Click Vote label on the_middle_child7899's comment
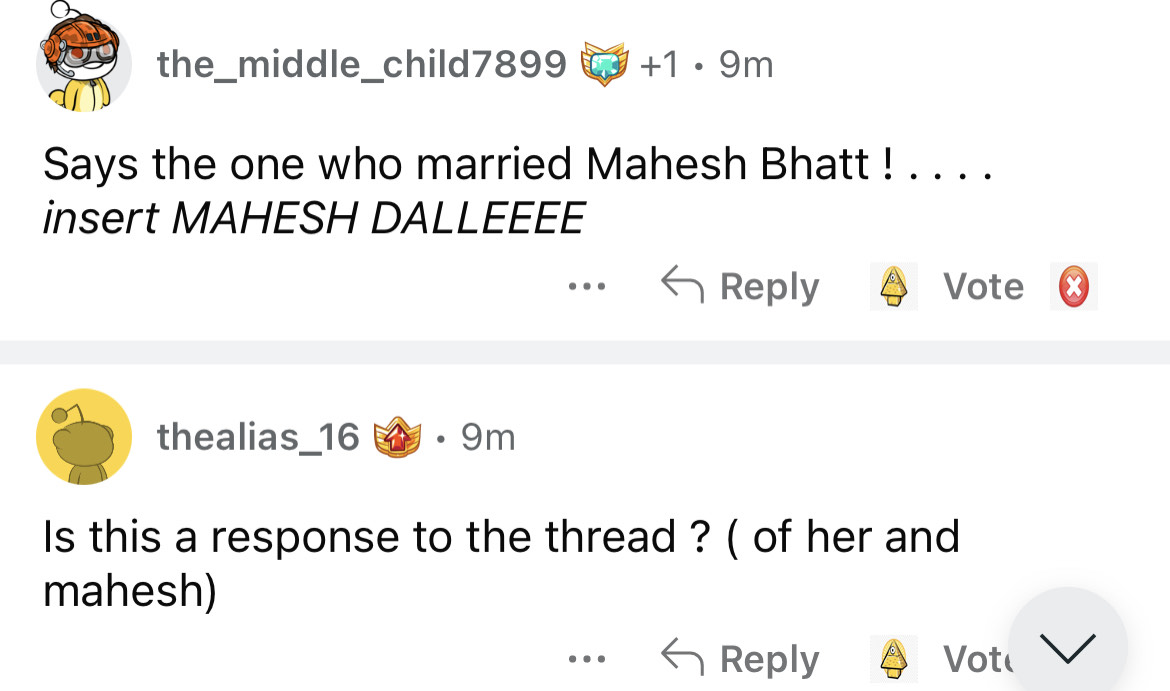 (983, 287)
